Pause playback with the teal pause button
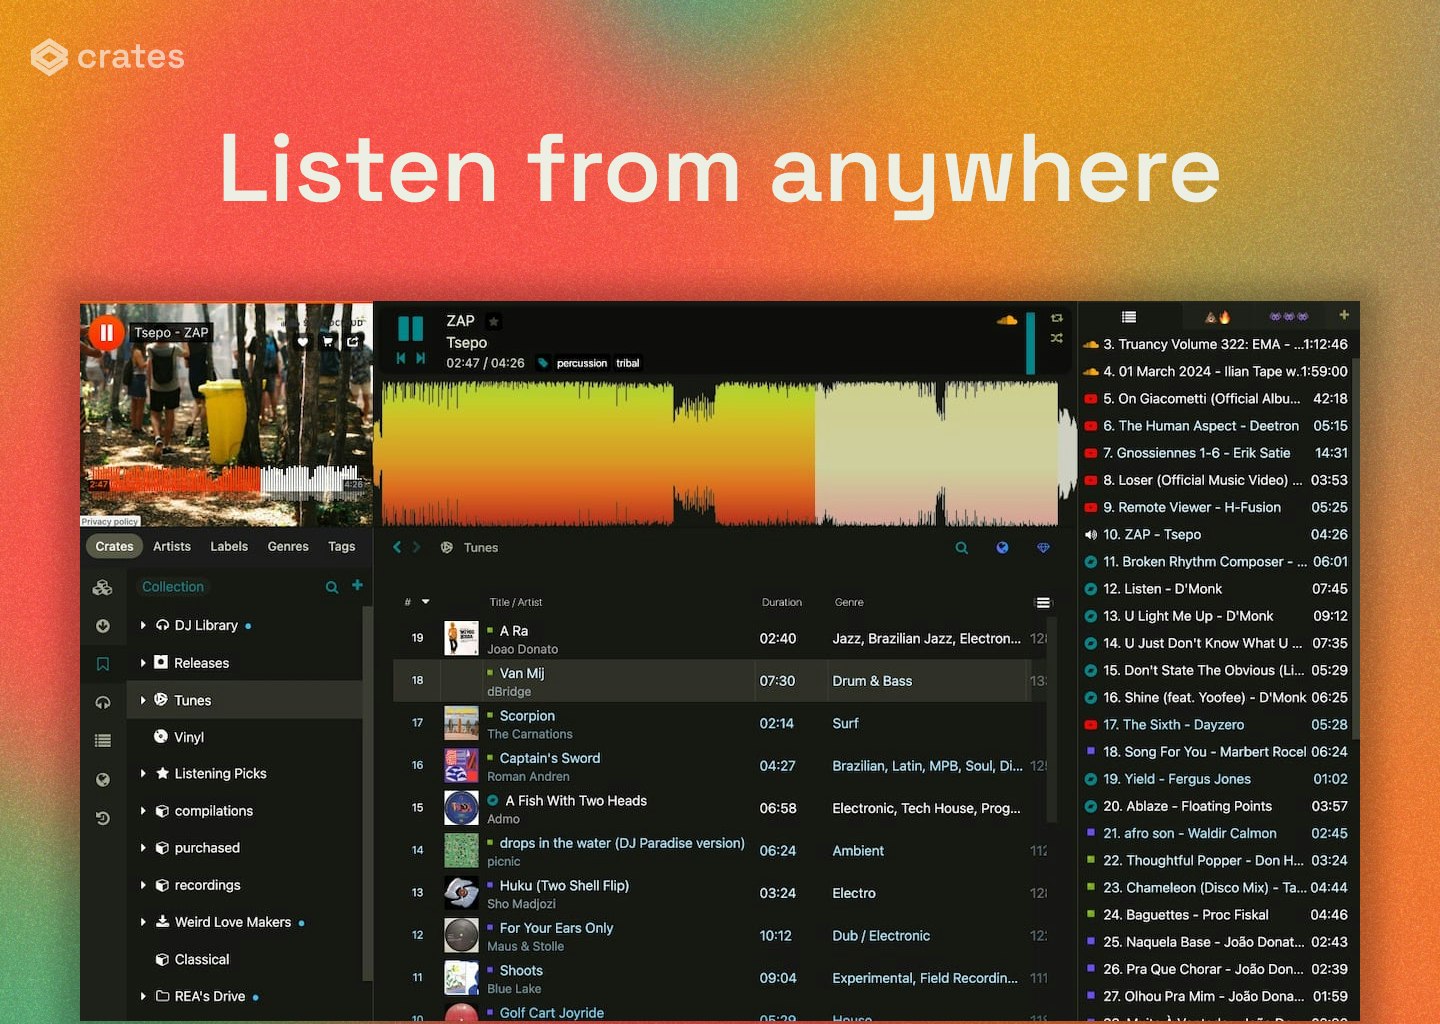Image resolution: width=1440 pixels, height=1024 pixels. click(x=410, y=328)
